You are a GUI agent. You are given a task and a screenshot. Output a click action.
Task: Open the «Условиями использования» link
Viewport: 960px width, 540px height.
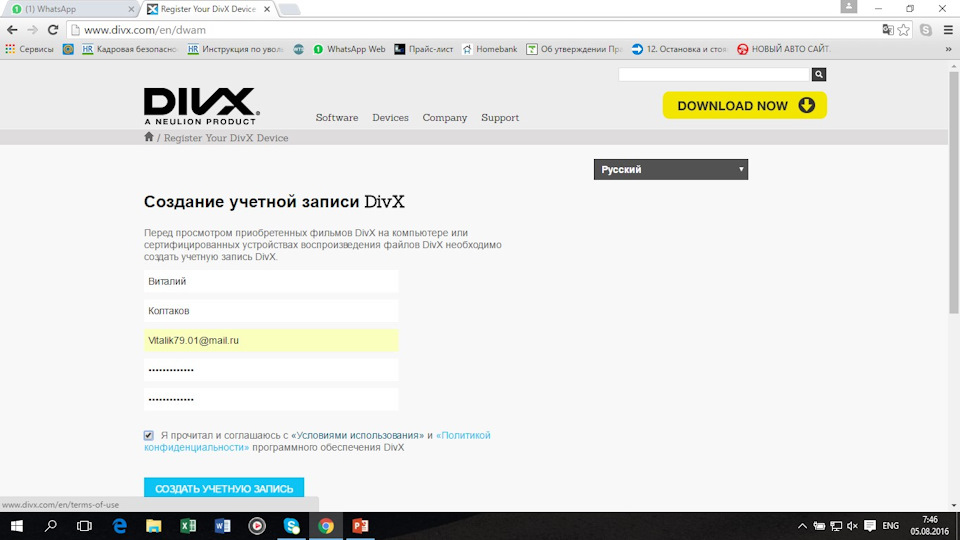pyautogui.click(x=357, y=435)
